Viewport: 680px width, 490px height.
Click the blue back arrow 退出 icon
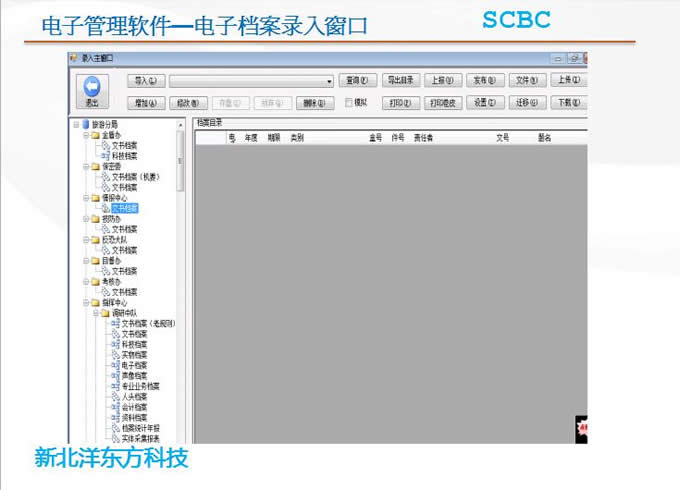point(92,87)
